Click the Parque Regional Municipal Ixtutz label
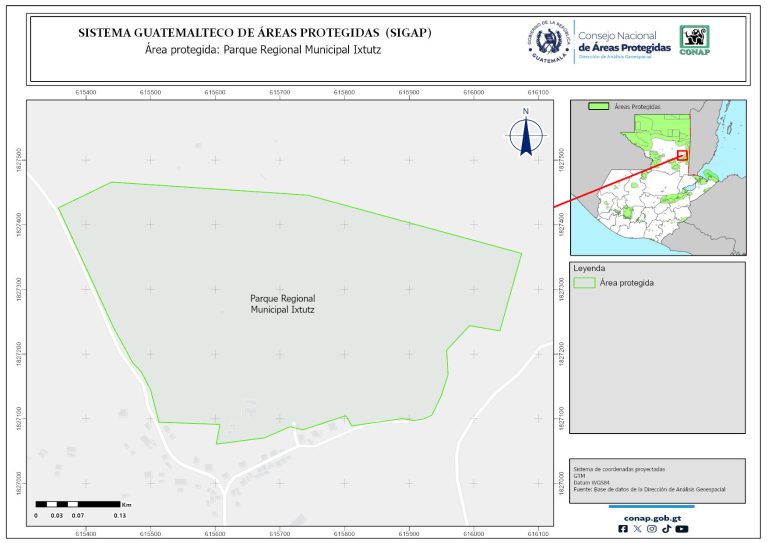This screenshot has height=543, width=768. click(x=282, y=304)
